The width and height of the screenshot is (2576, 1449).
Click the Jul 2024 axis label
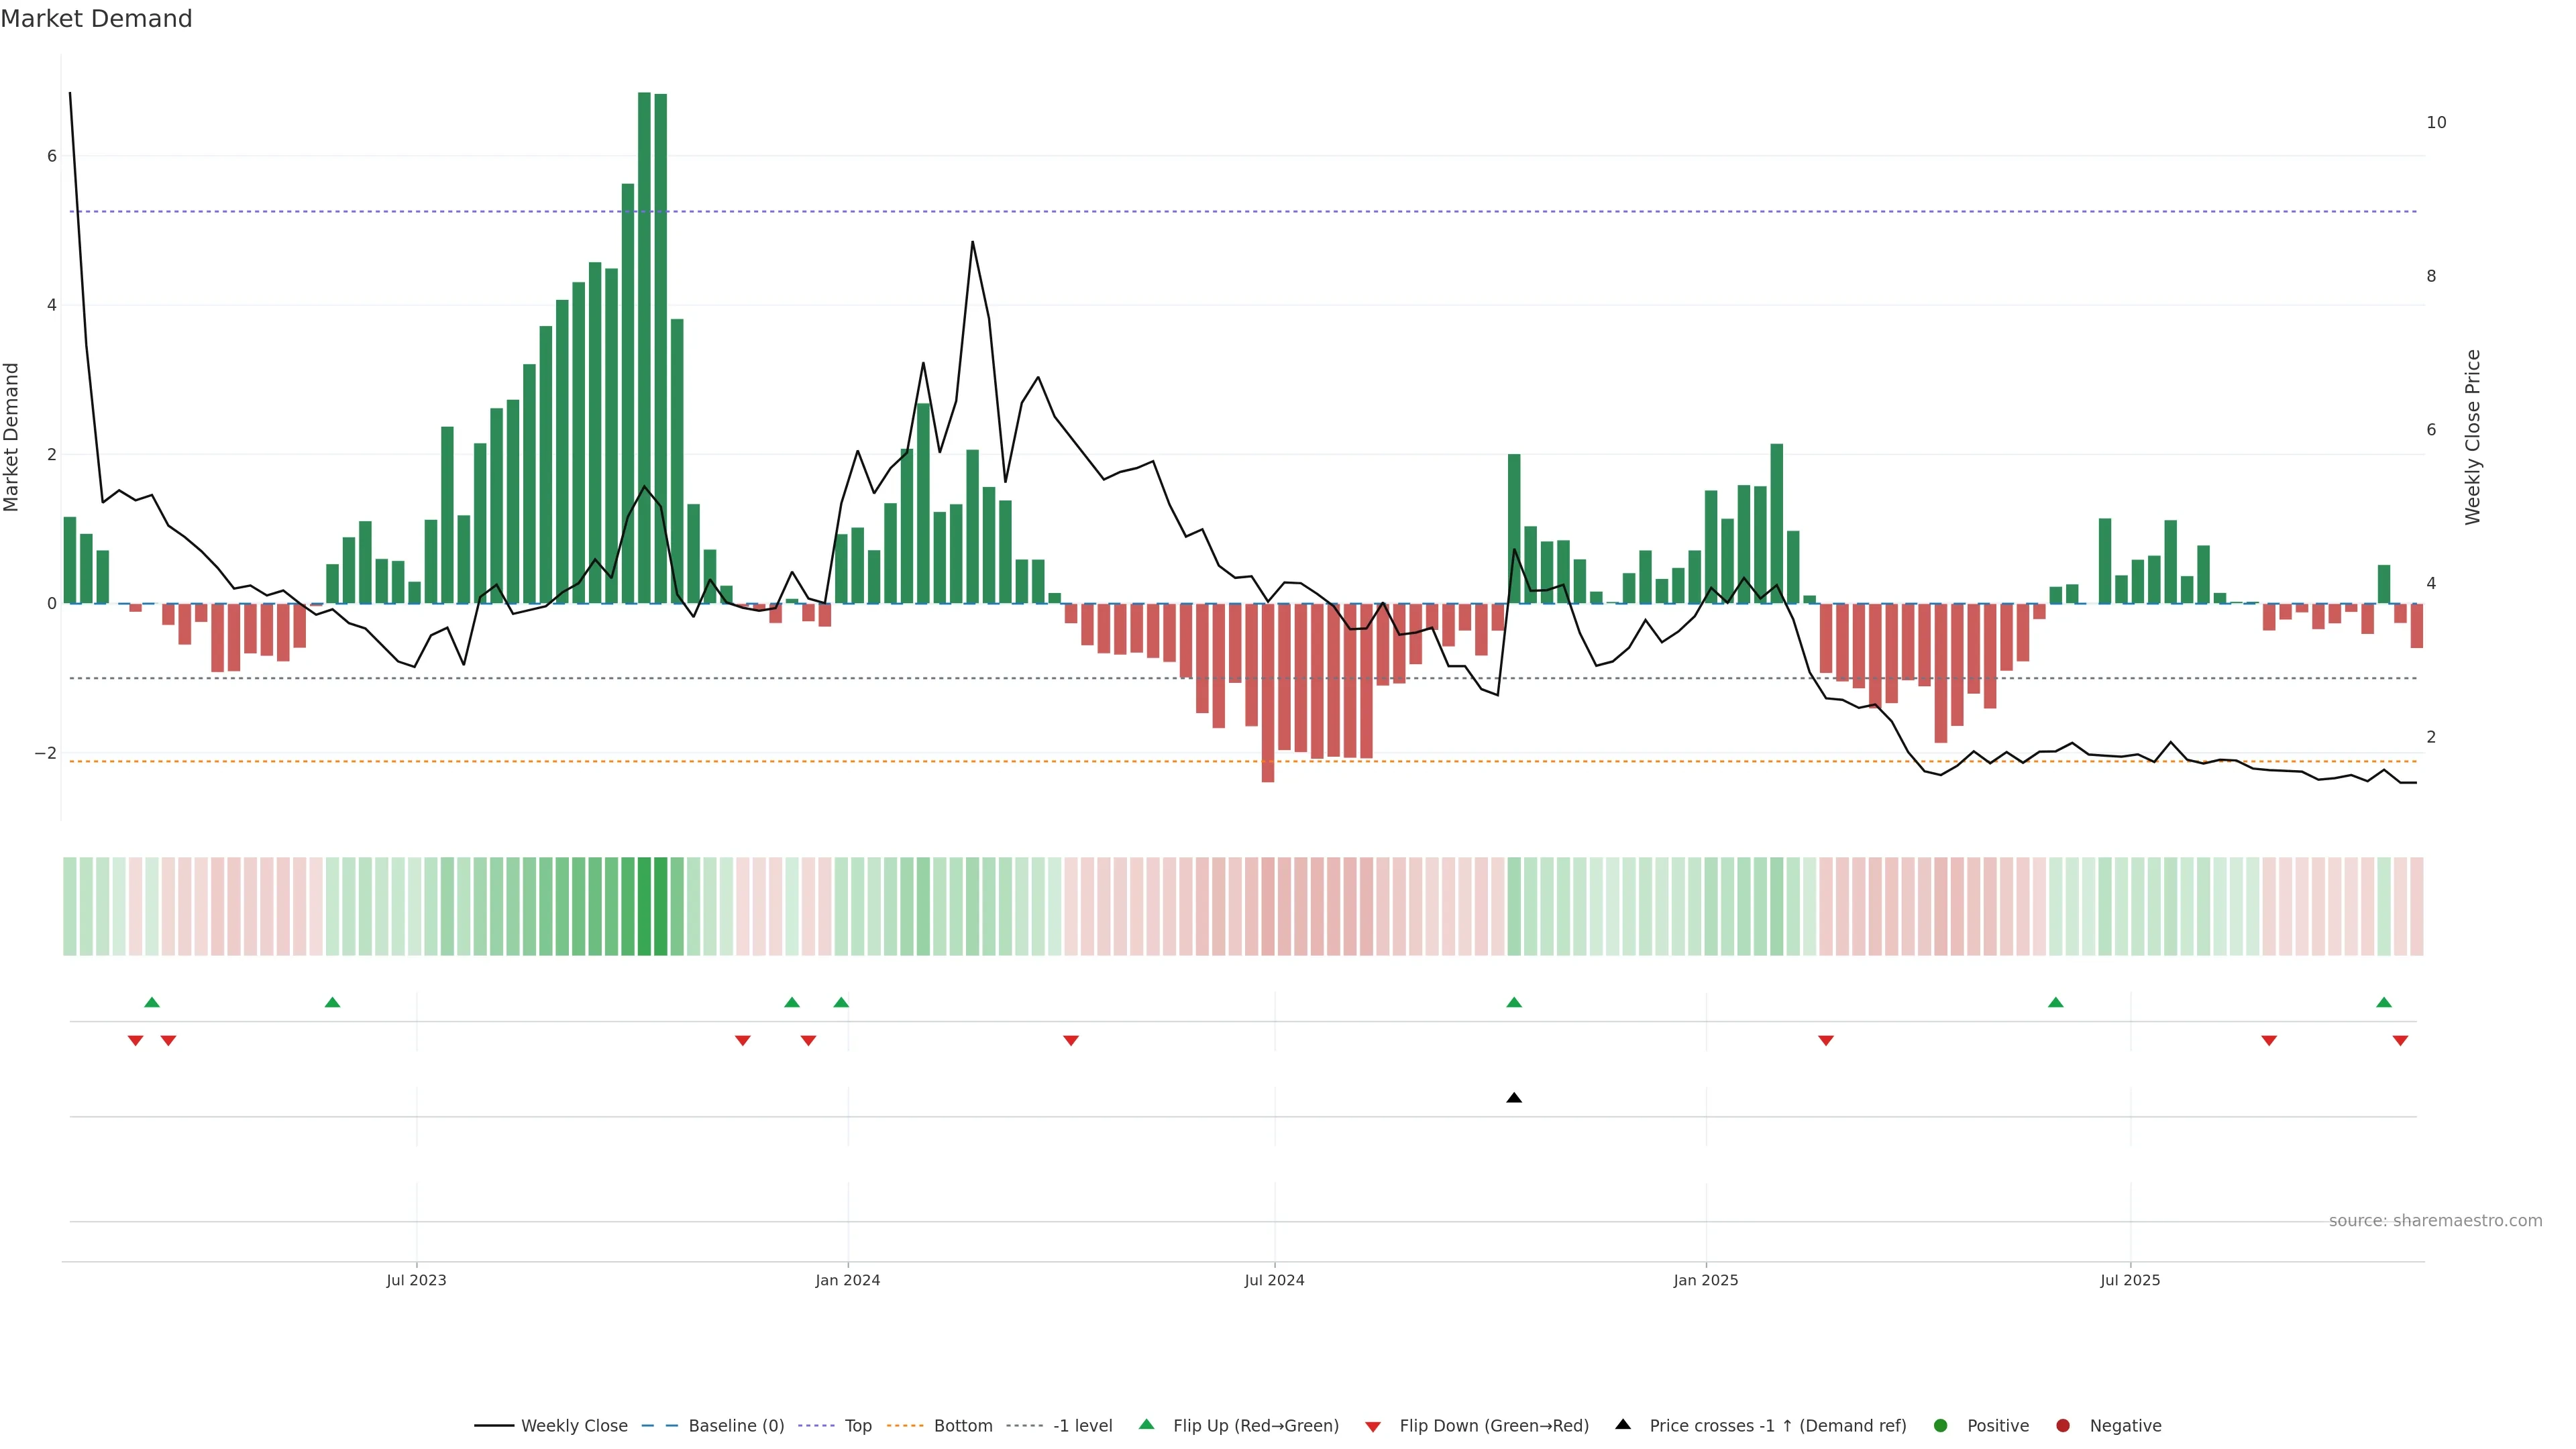1274,1280
